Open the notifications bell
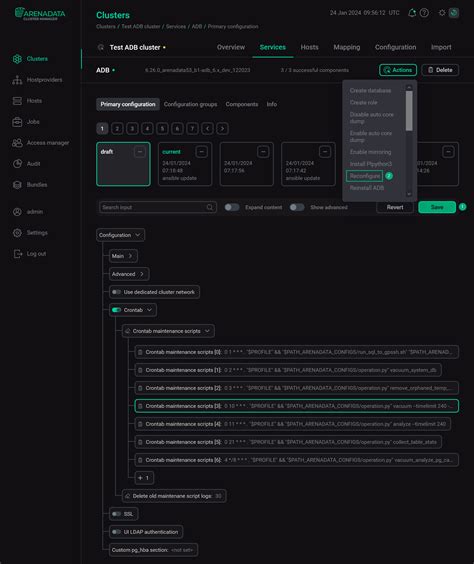The image size is (474, 564). 412,13
